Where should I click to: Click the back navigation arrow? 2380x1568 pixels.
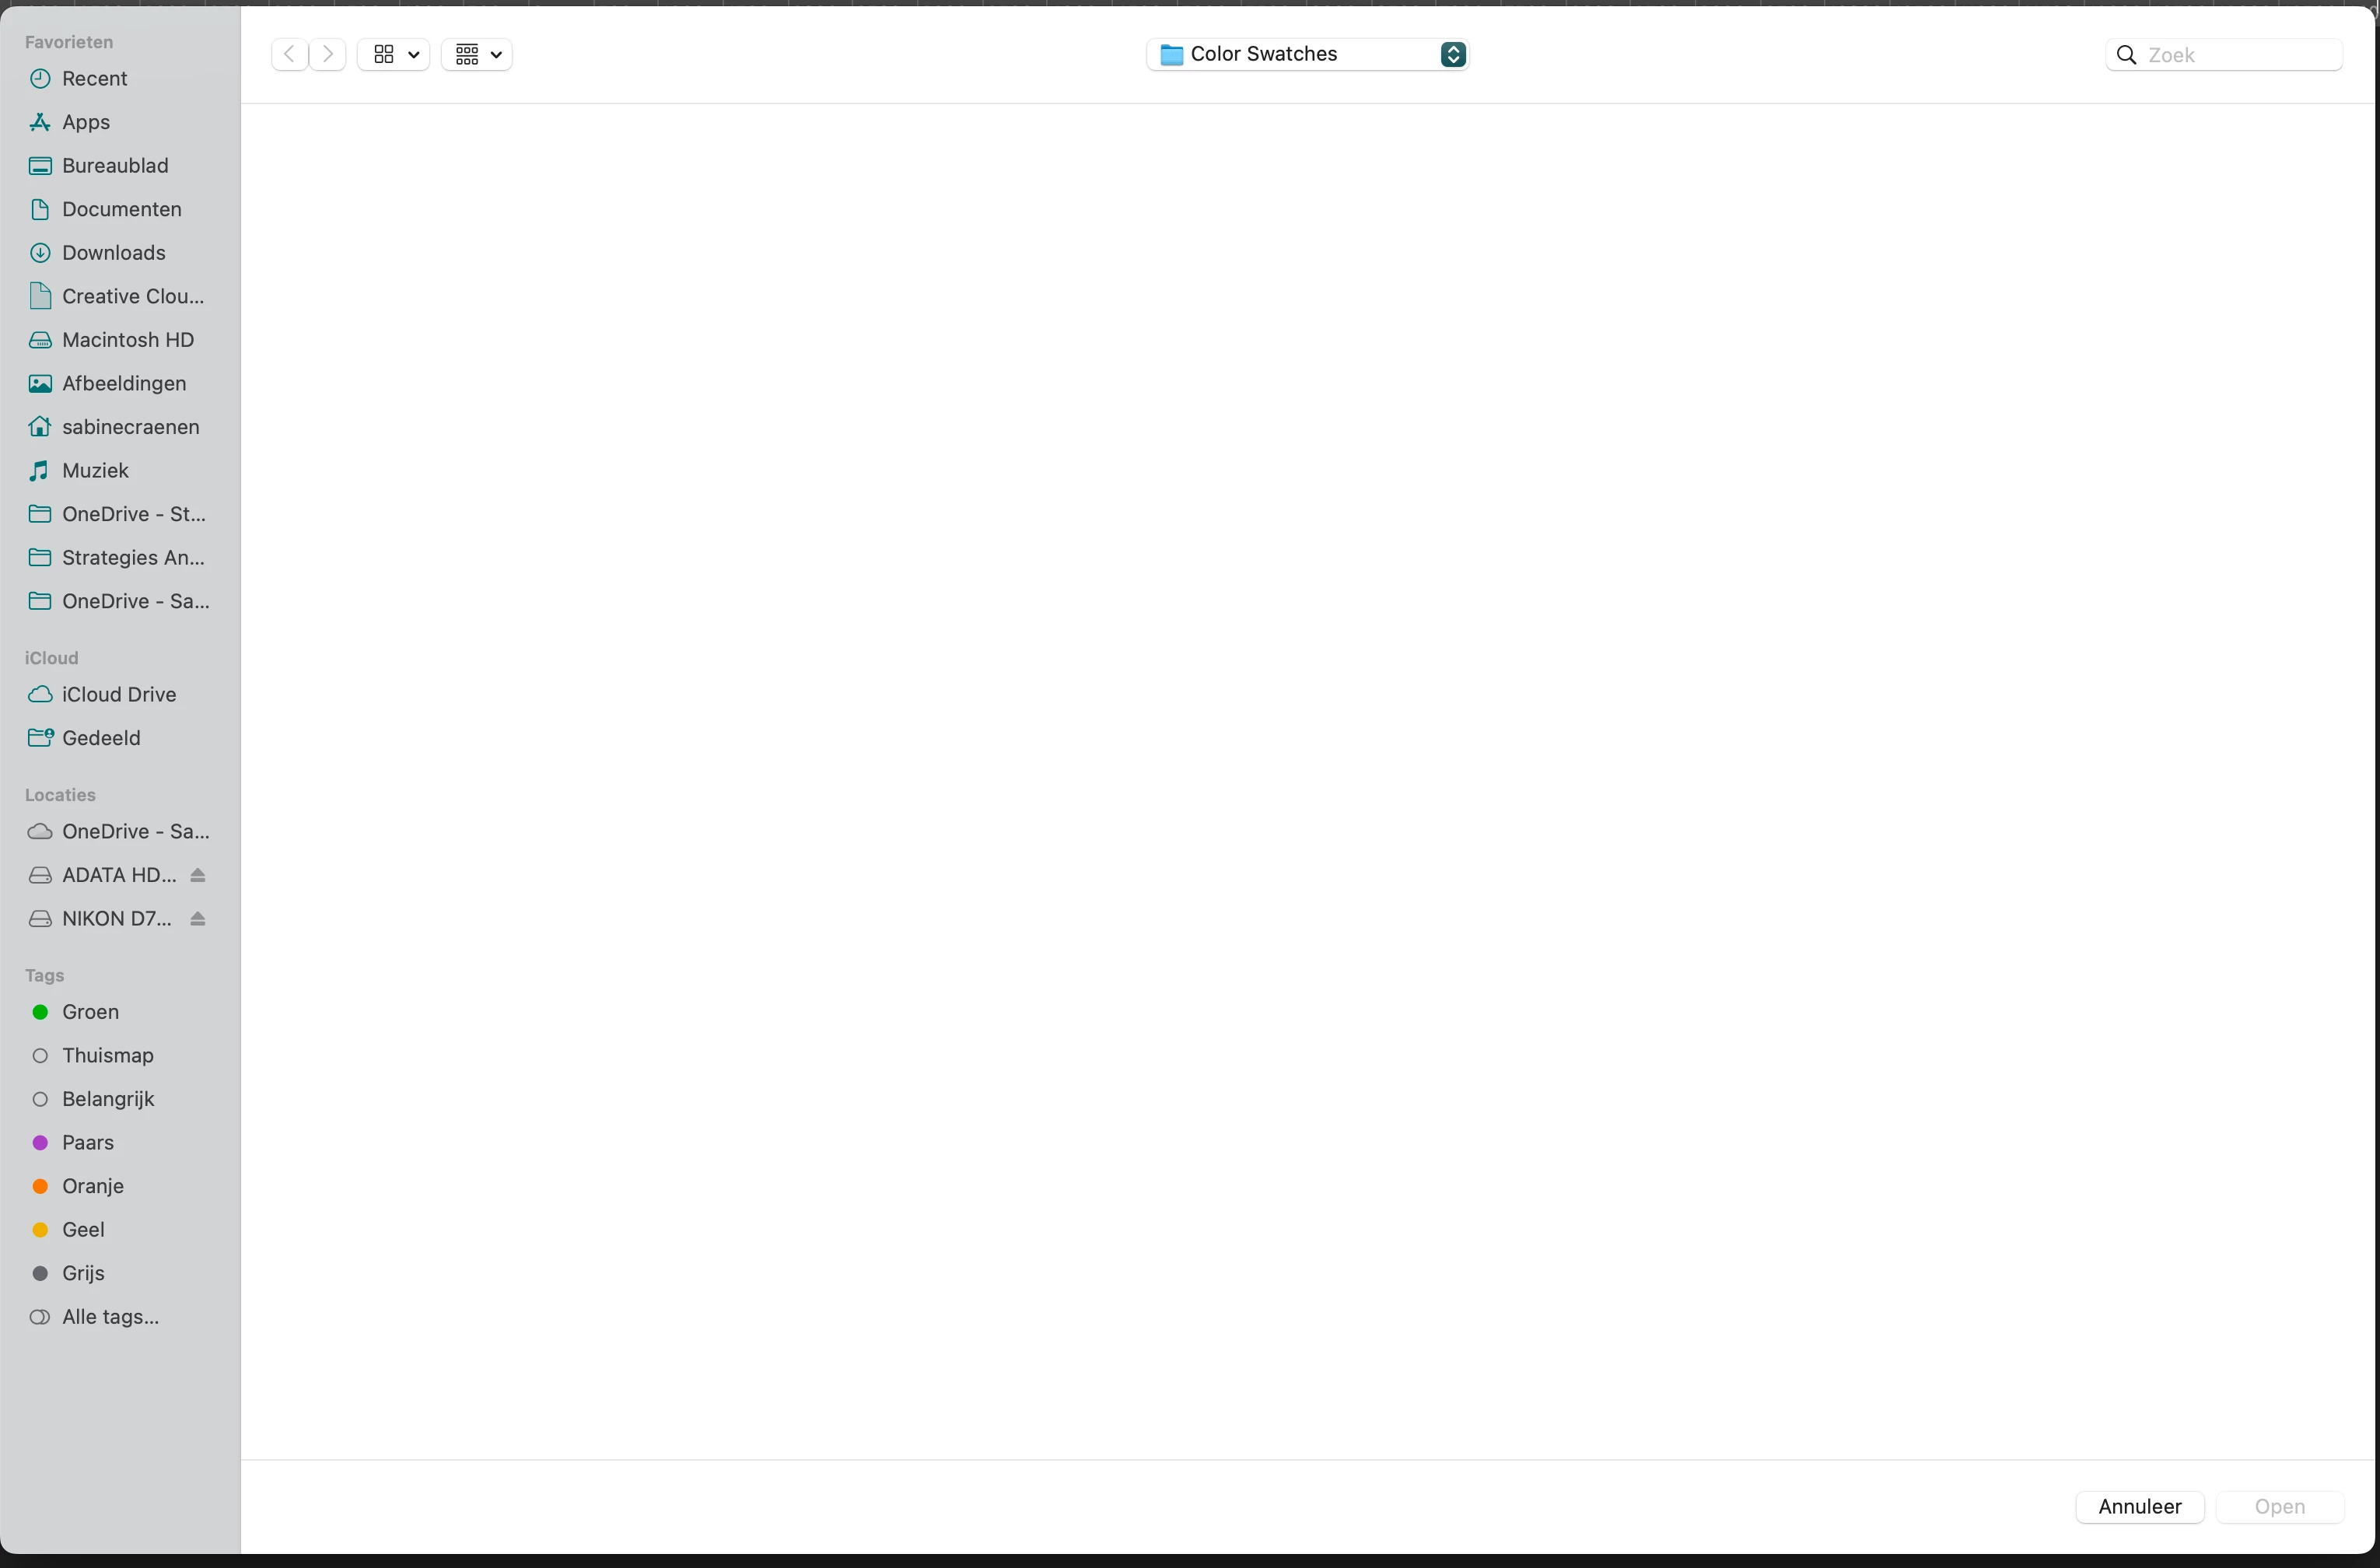289,54
